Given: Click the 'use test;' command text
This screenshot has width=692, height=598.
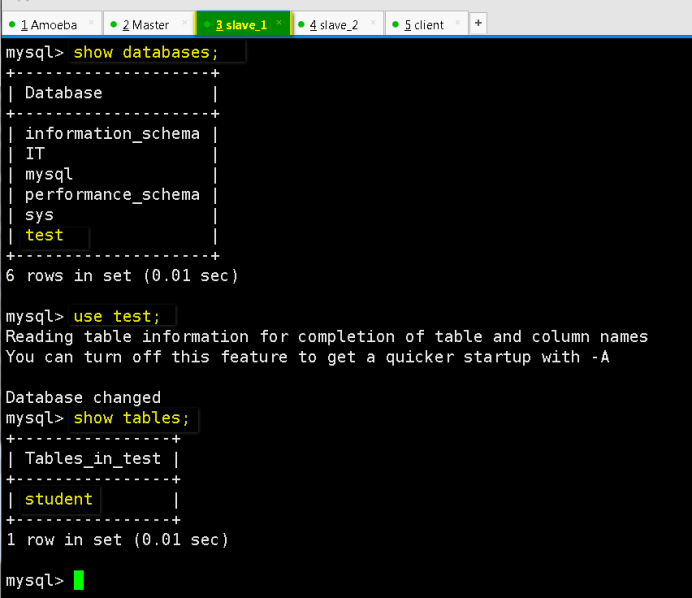Looking at the screenshot, I should [117, 316].
